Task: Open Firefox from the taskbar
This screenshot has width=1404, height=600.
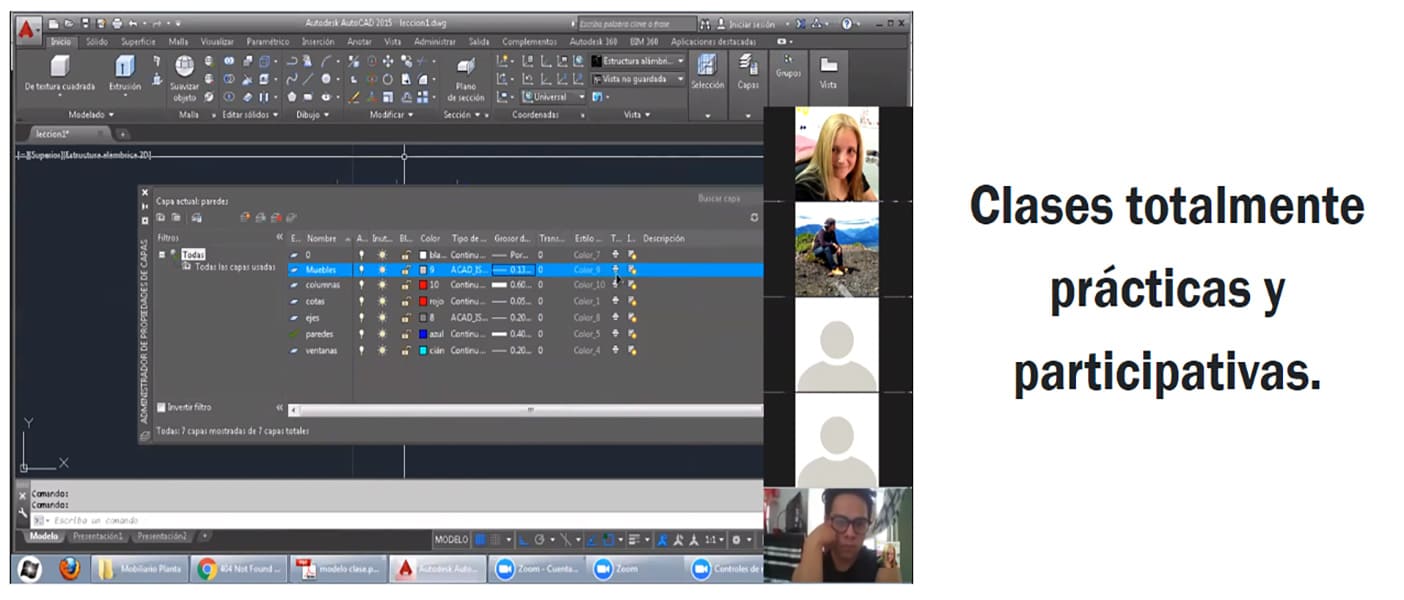Action: (69, 569)
